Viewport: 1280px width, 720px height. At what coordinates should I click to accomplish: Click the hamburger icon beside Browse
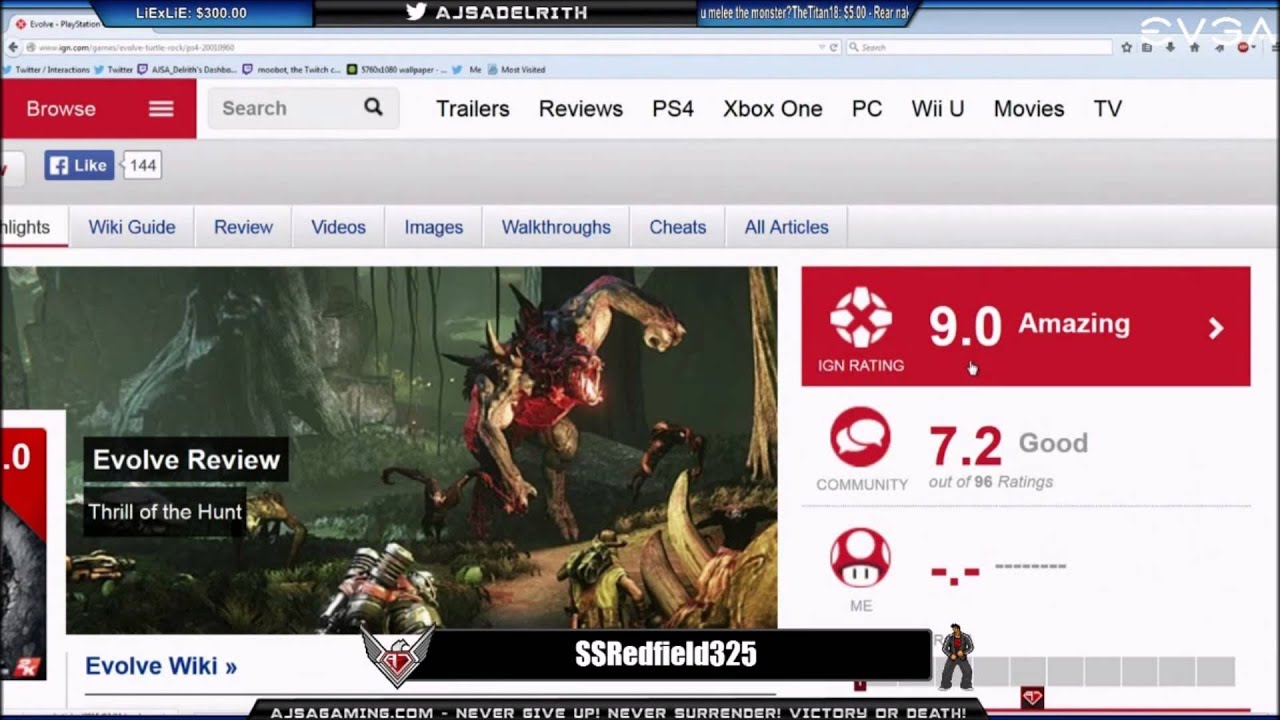(161, 109)
